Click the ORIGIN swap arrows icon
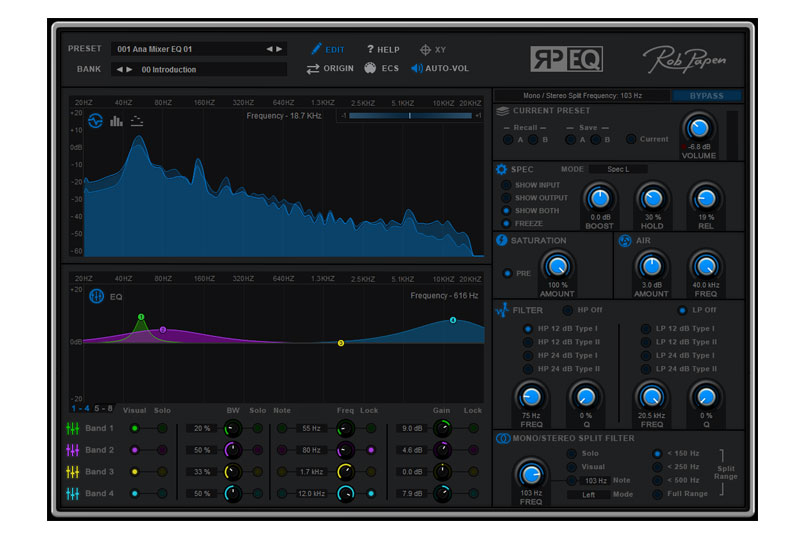The height and width of the screenshot is (539, 800). [313, 69]
